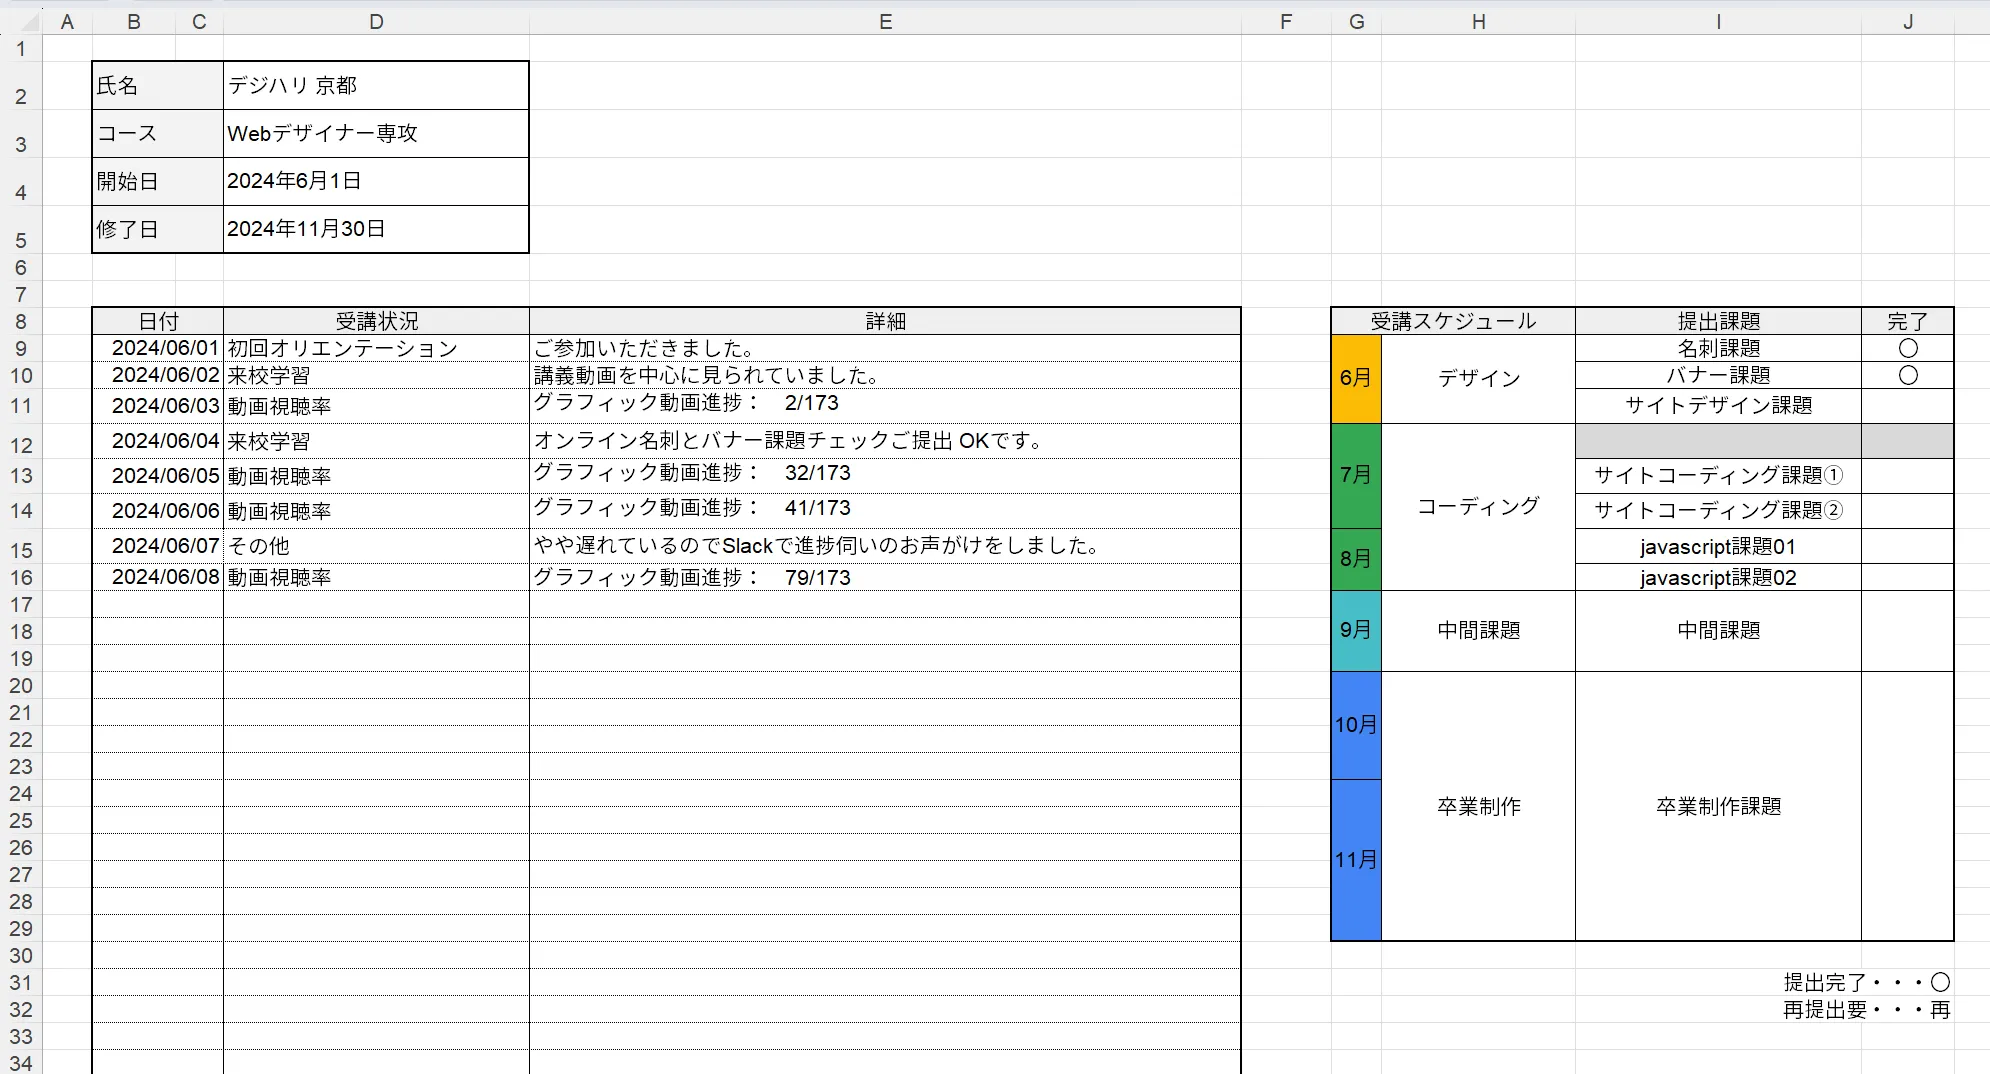The height and width of the screenshot is (1074, 1990).
Task: Click the コーディング schedule cell
Action: (x=1478, y=506)
